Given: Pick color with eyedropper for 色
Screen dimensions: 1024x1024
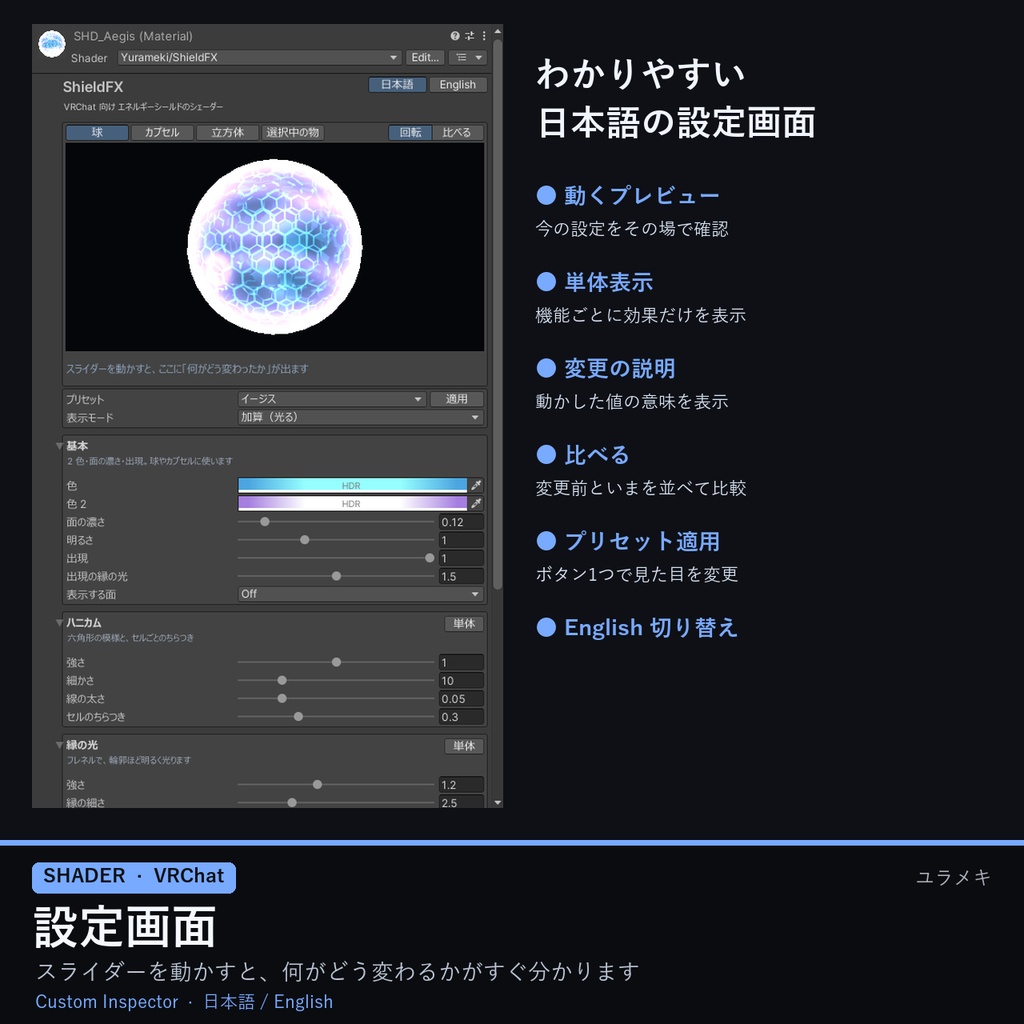Looking at the screenshot, I should tap(477, 485).
